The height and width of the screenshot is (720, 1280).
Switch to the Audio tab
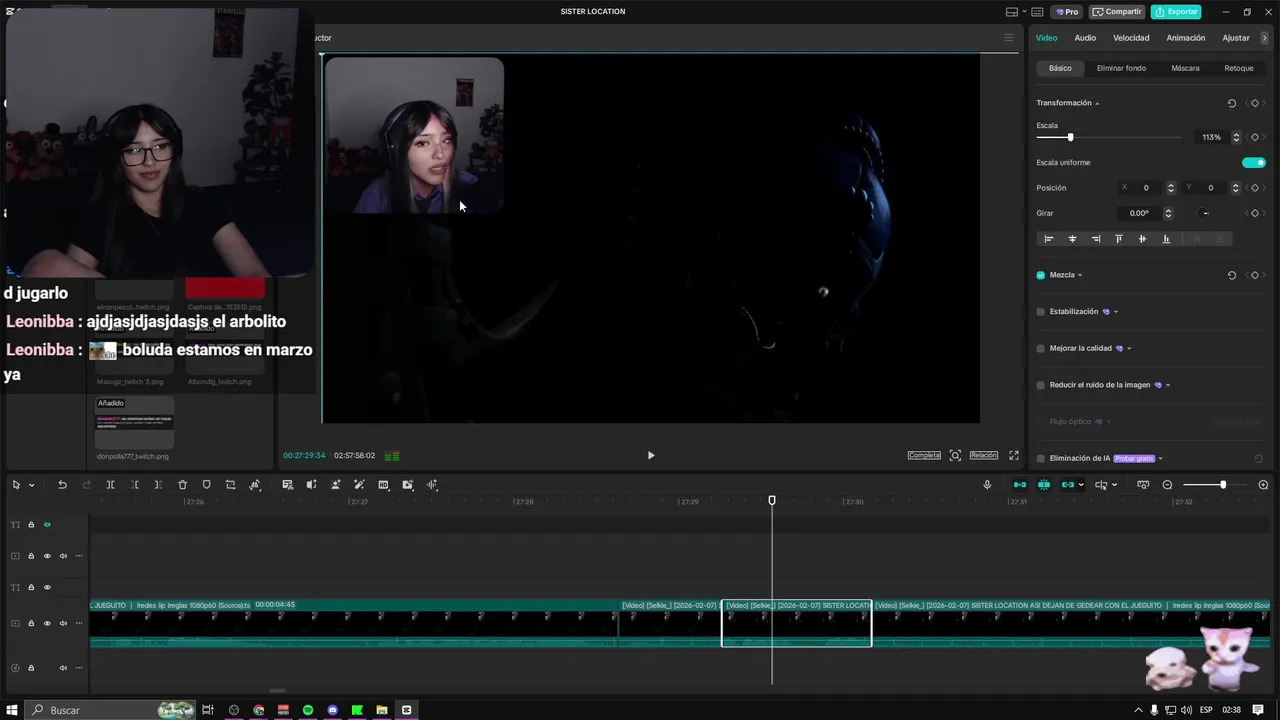pos(1085,38)
